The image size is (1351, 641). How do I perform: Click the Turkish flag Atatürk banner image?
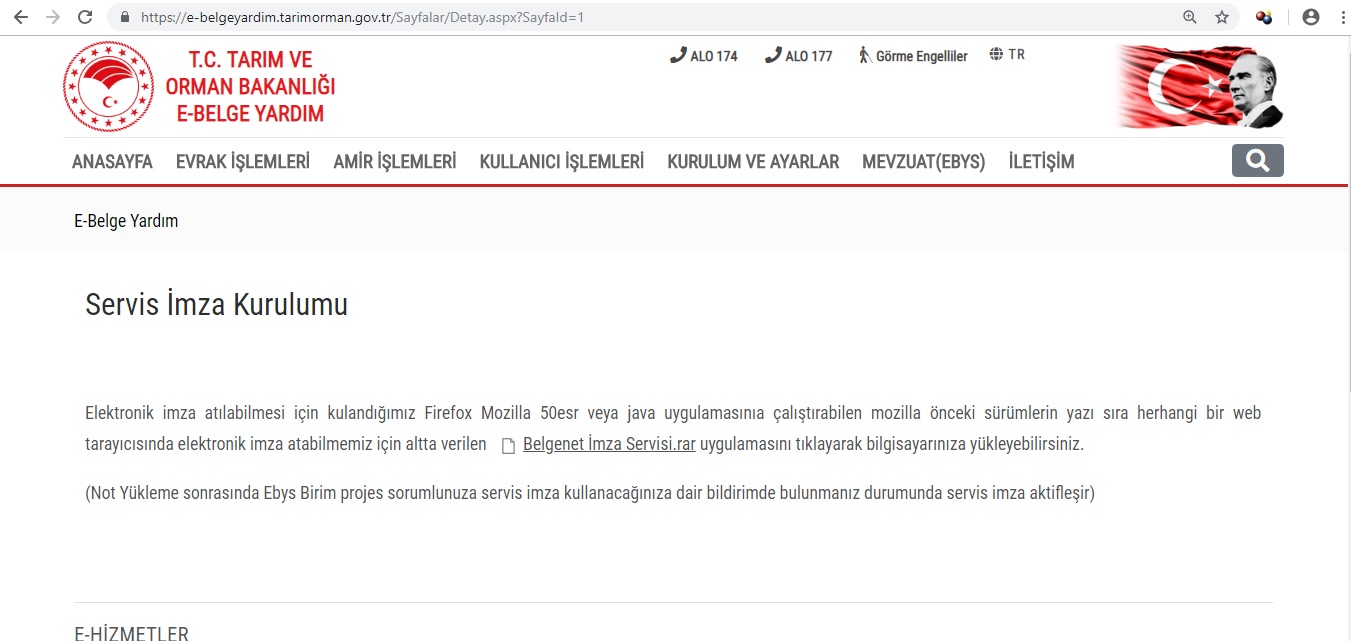click(1197, 87)
